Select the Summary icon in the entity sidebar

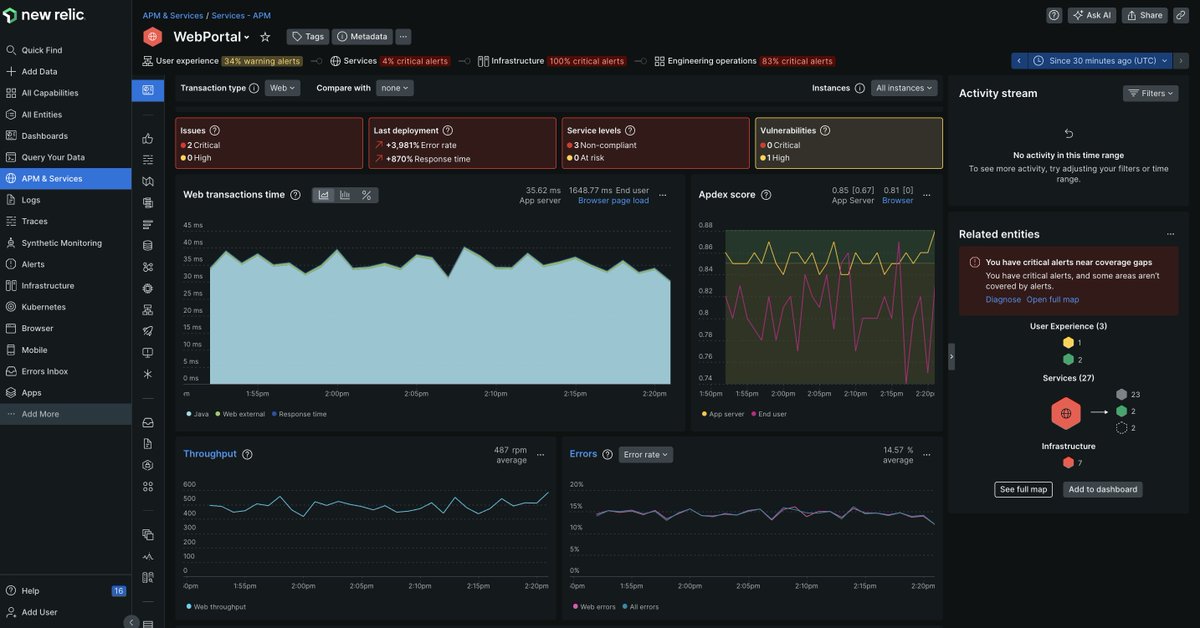coord(148,90)
